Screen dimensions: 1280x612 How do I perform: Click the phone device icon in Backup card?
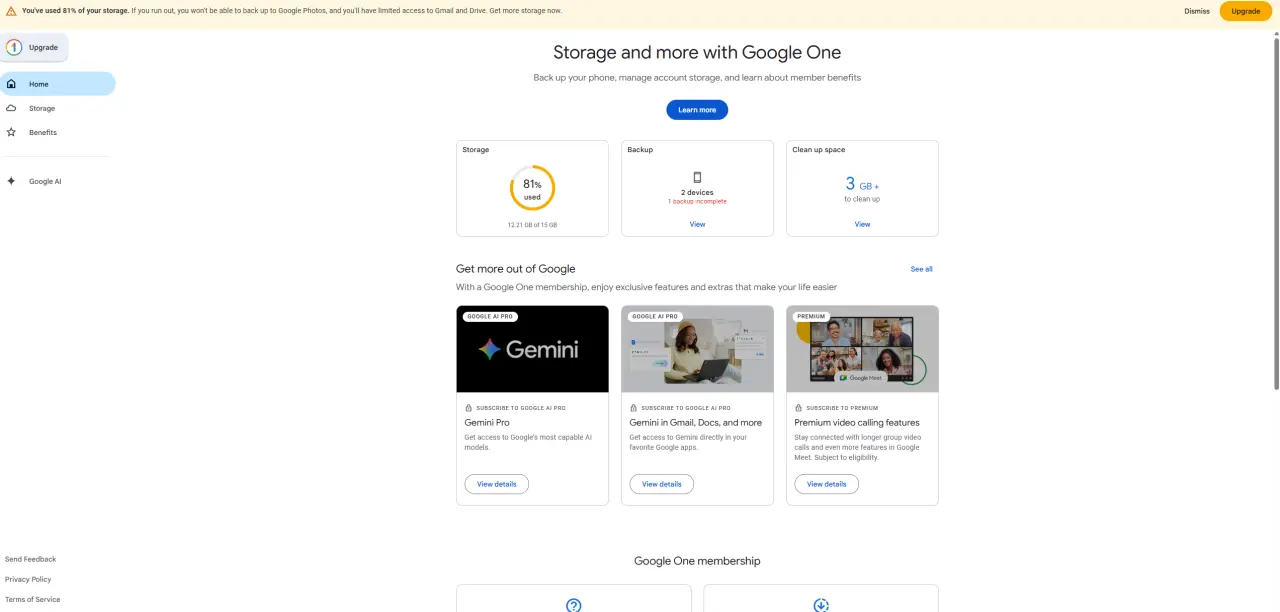697,177
